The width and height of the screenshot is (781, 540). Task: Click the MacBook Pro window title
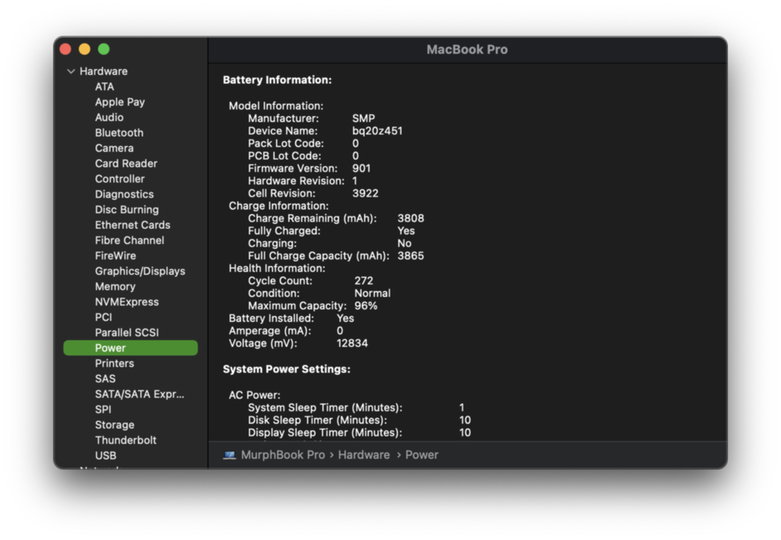pos(467,50)
